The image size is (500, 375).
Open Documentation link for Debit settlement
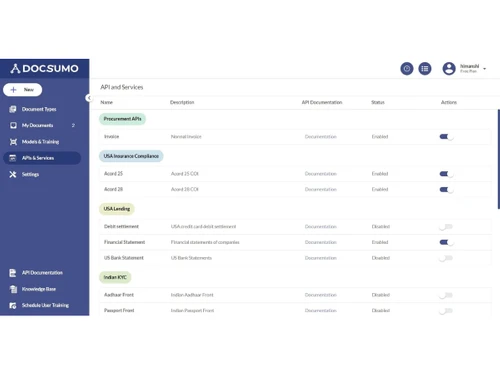coord(321,227)
